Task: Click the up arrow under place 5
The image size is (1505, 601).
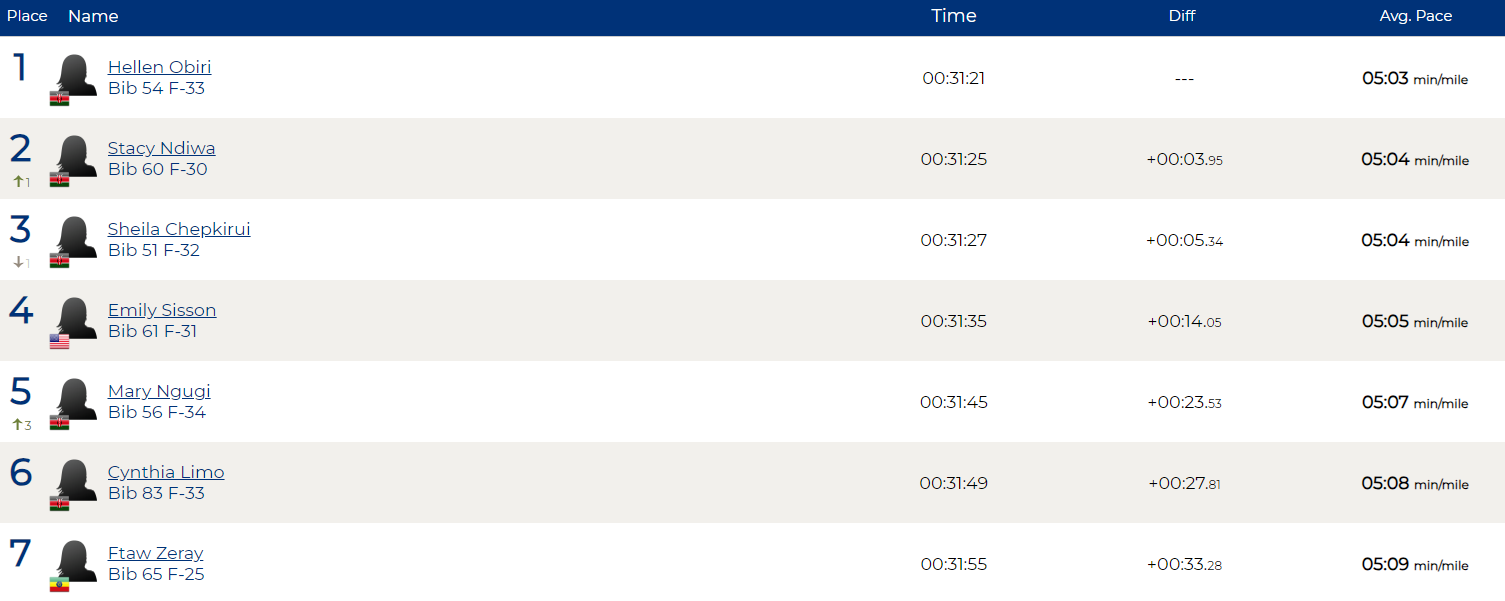Action: [18, 425]
